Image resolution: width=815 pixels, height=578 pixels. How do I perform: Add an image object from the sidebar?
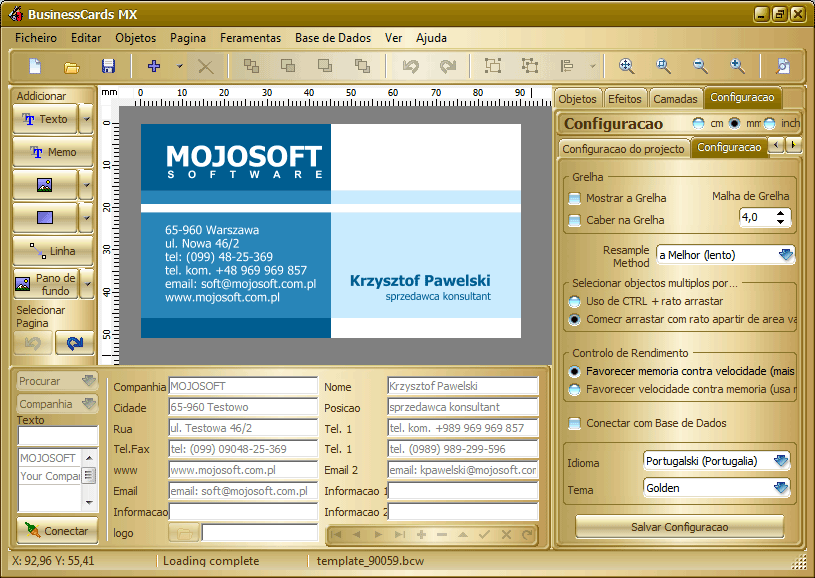click(x=45, y=185)
